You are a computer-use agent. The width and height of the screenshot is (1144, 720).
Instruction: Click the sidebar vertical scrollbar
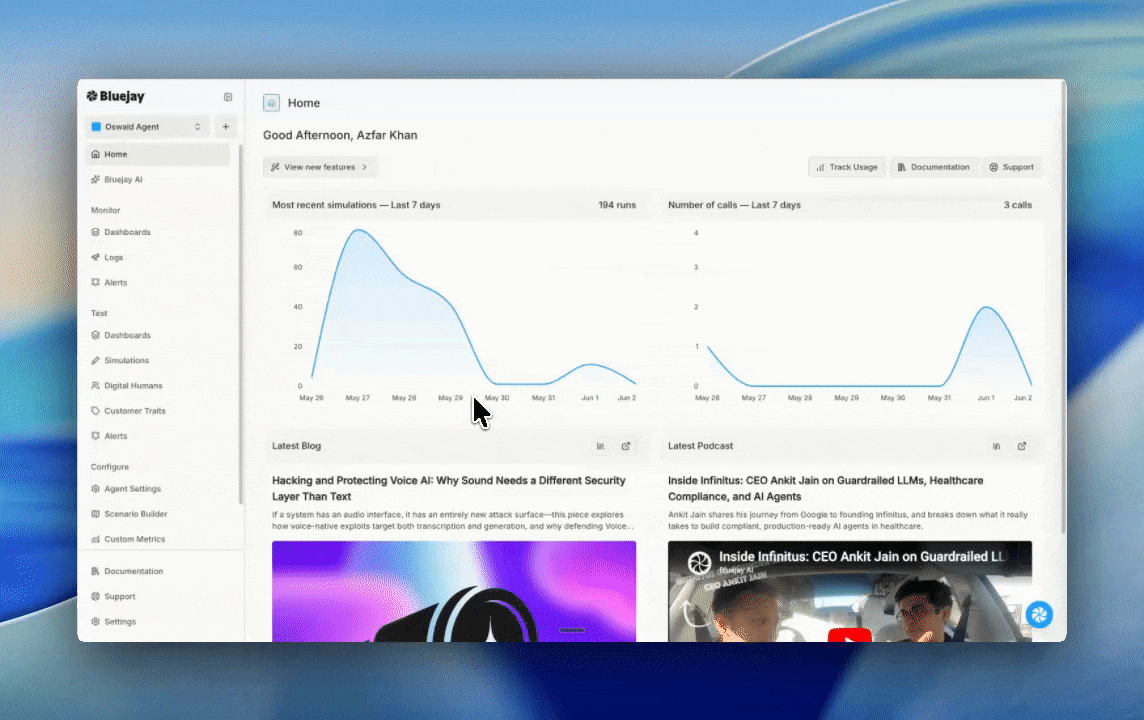coord(240,325)
